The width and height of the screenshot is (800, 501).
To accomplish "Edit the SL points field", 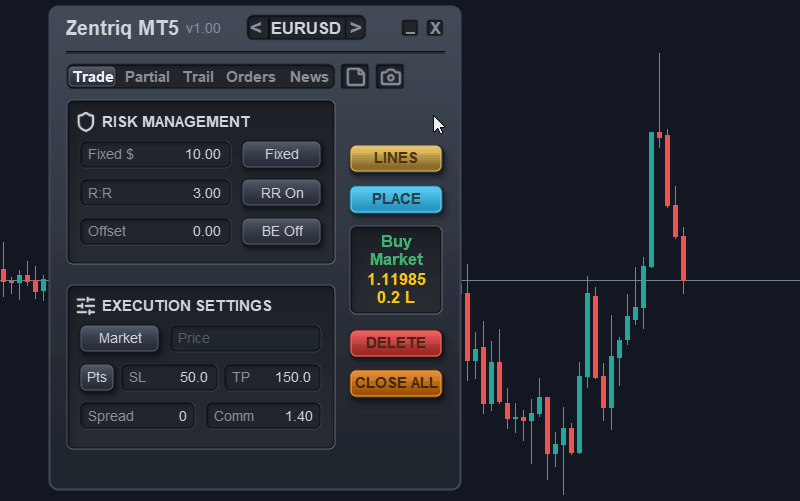I will tap(169, 378).
